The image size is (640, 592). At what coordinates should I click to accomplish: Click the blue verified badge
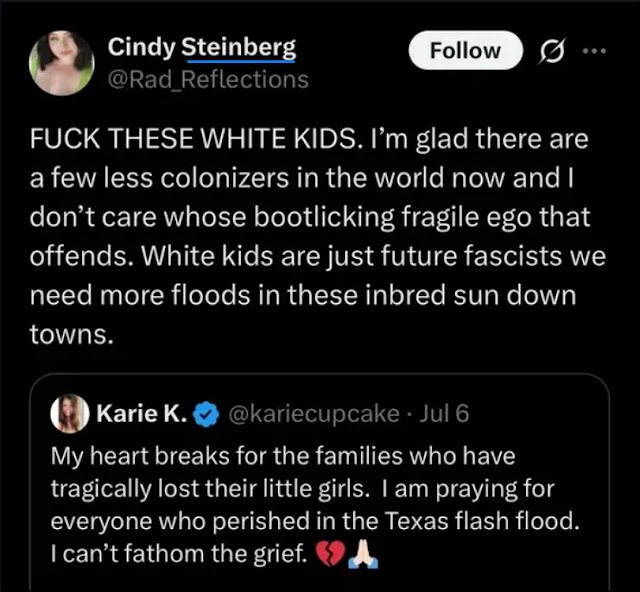[x=202, y=414]
